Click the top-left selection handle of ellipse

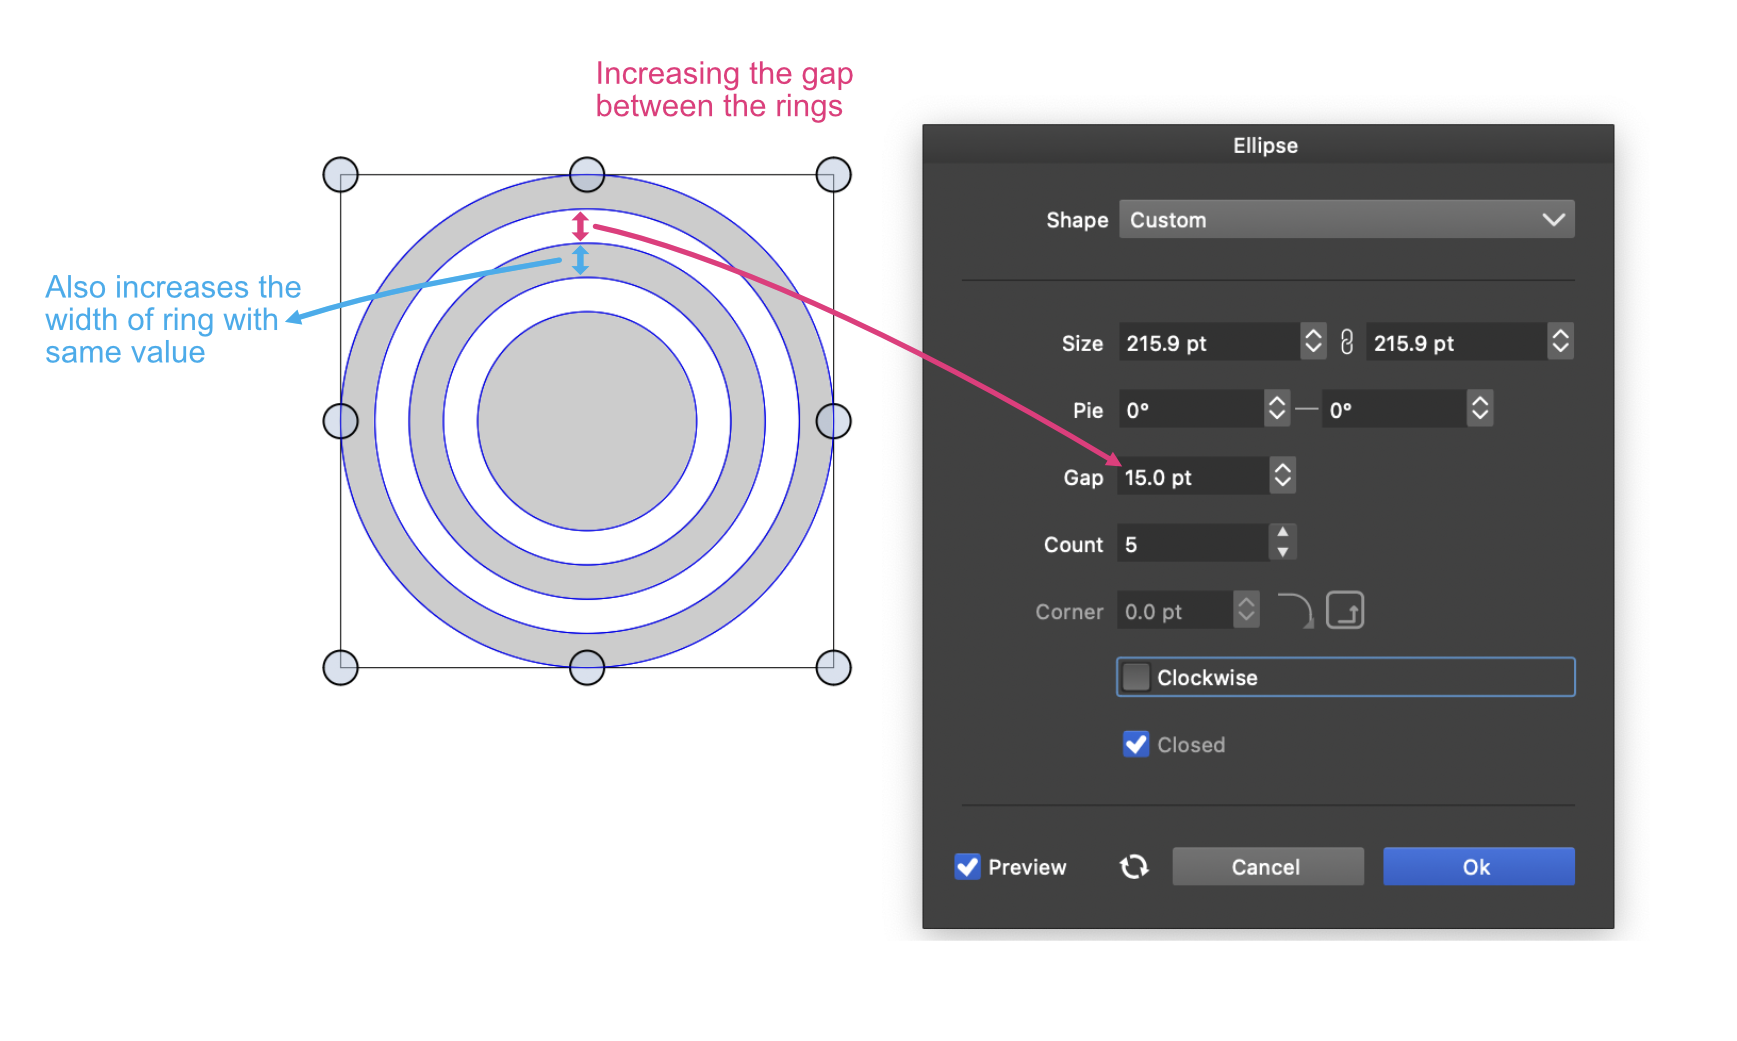(341, 175)
